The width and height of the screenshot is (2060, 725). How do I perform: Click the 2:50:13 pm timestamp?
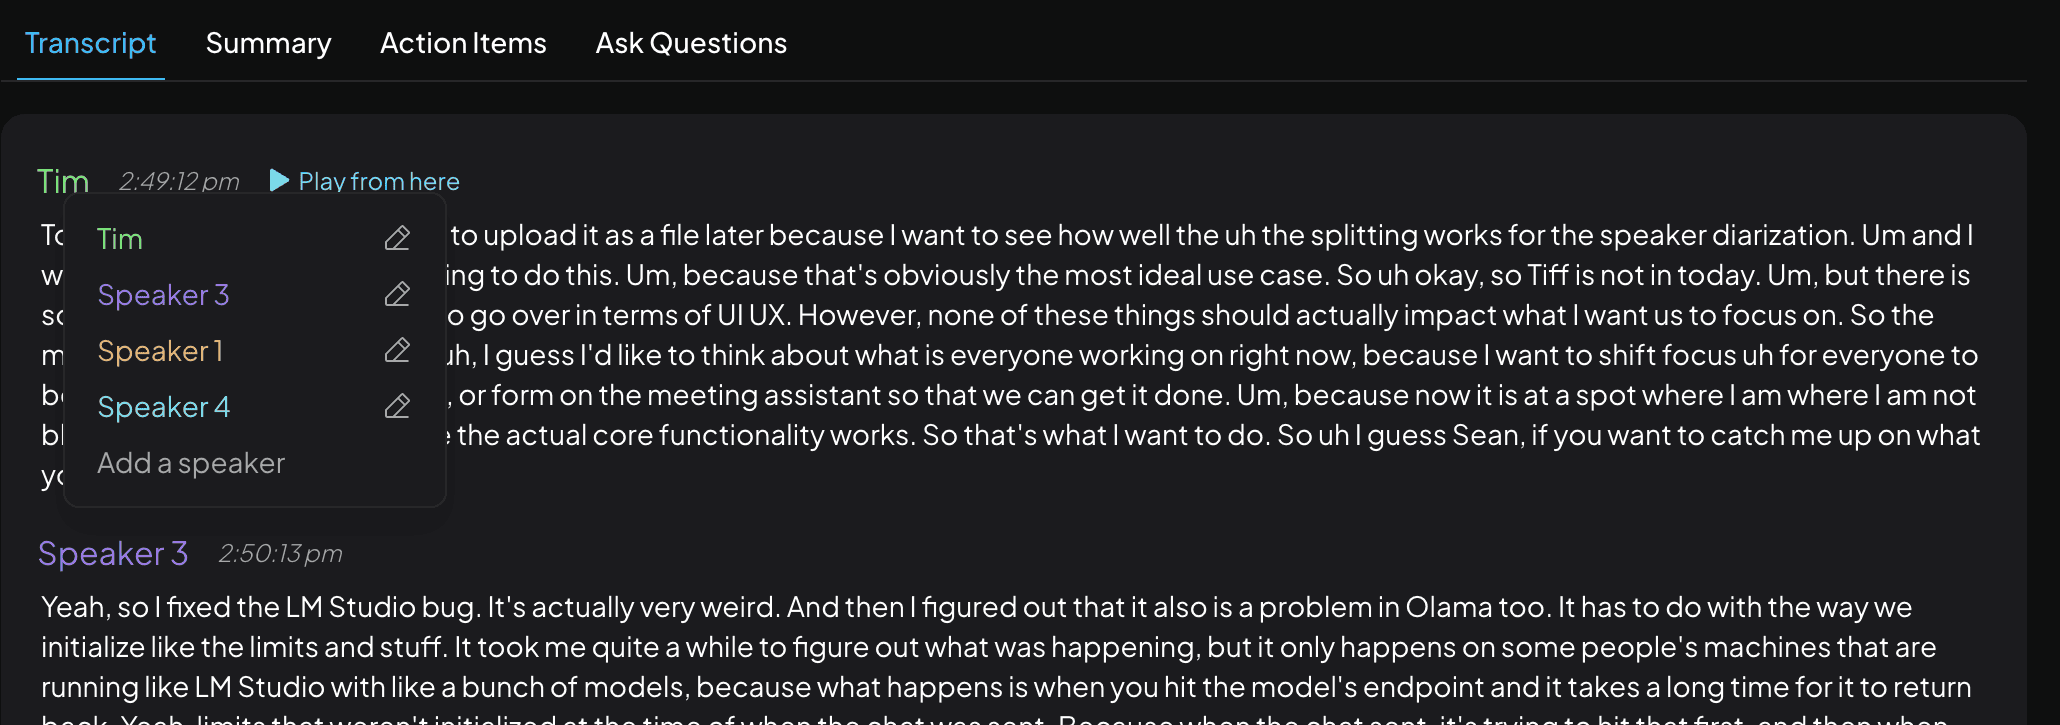click(x=280, y=553)
